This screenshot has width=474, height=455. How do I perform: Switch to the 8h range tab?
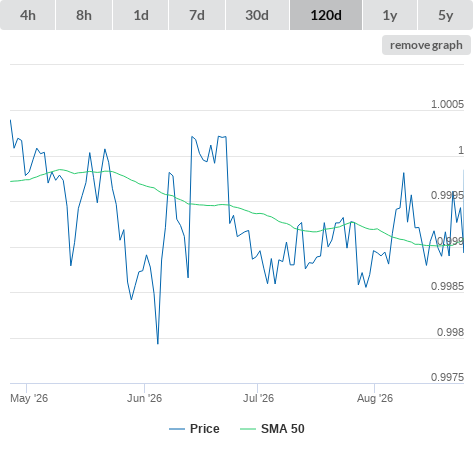84,15
